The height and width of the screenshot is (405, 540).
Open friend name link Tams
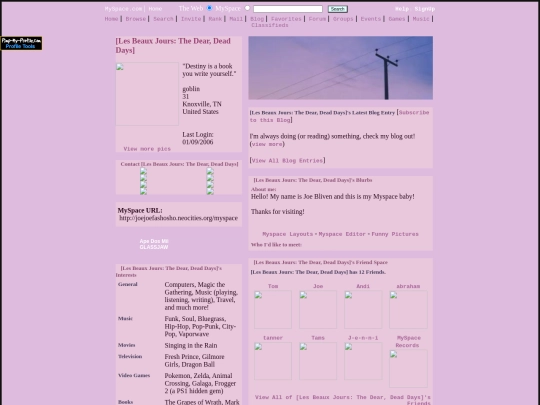pyautogui.click(x=318, y=338)
